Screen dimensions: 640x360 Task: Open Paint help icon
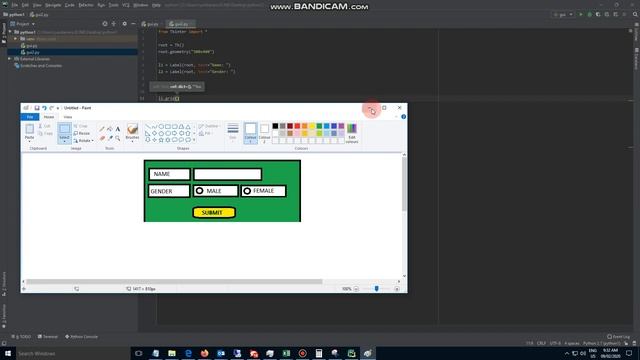coord(403,117)
